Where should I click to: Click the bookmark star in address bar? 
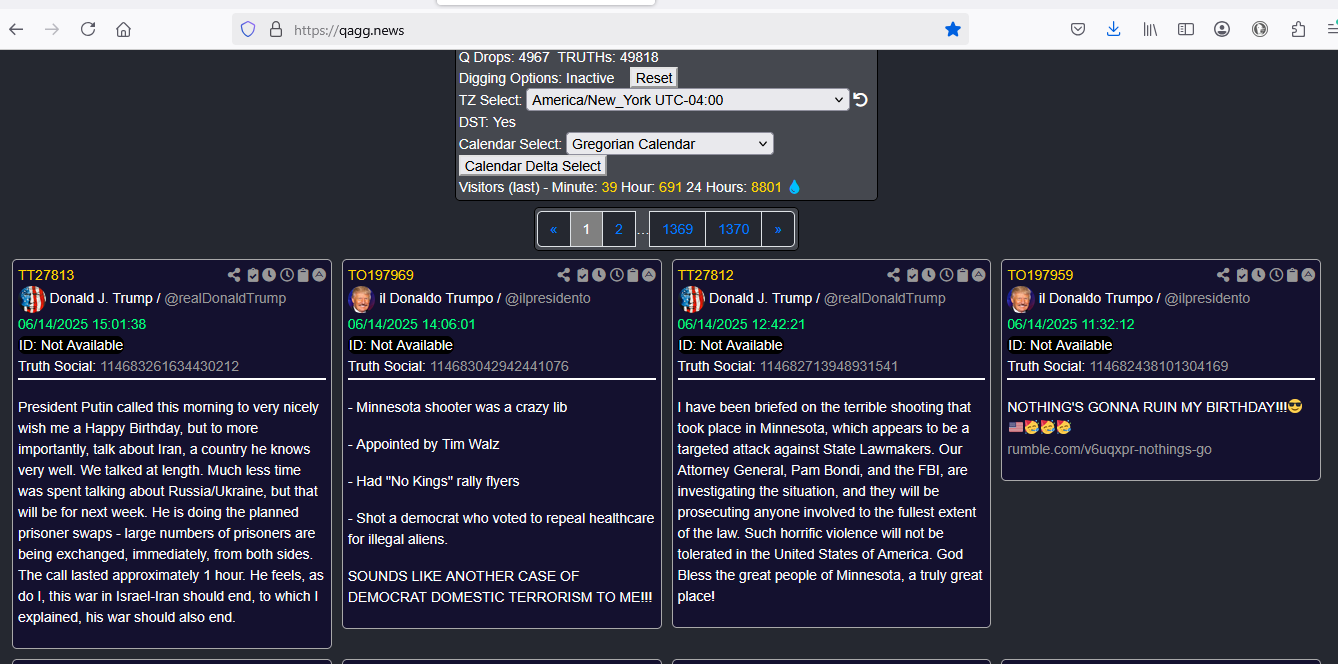click(x=953, y=30)
